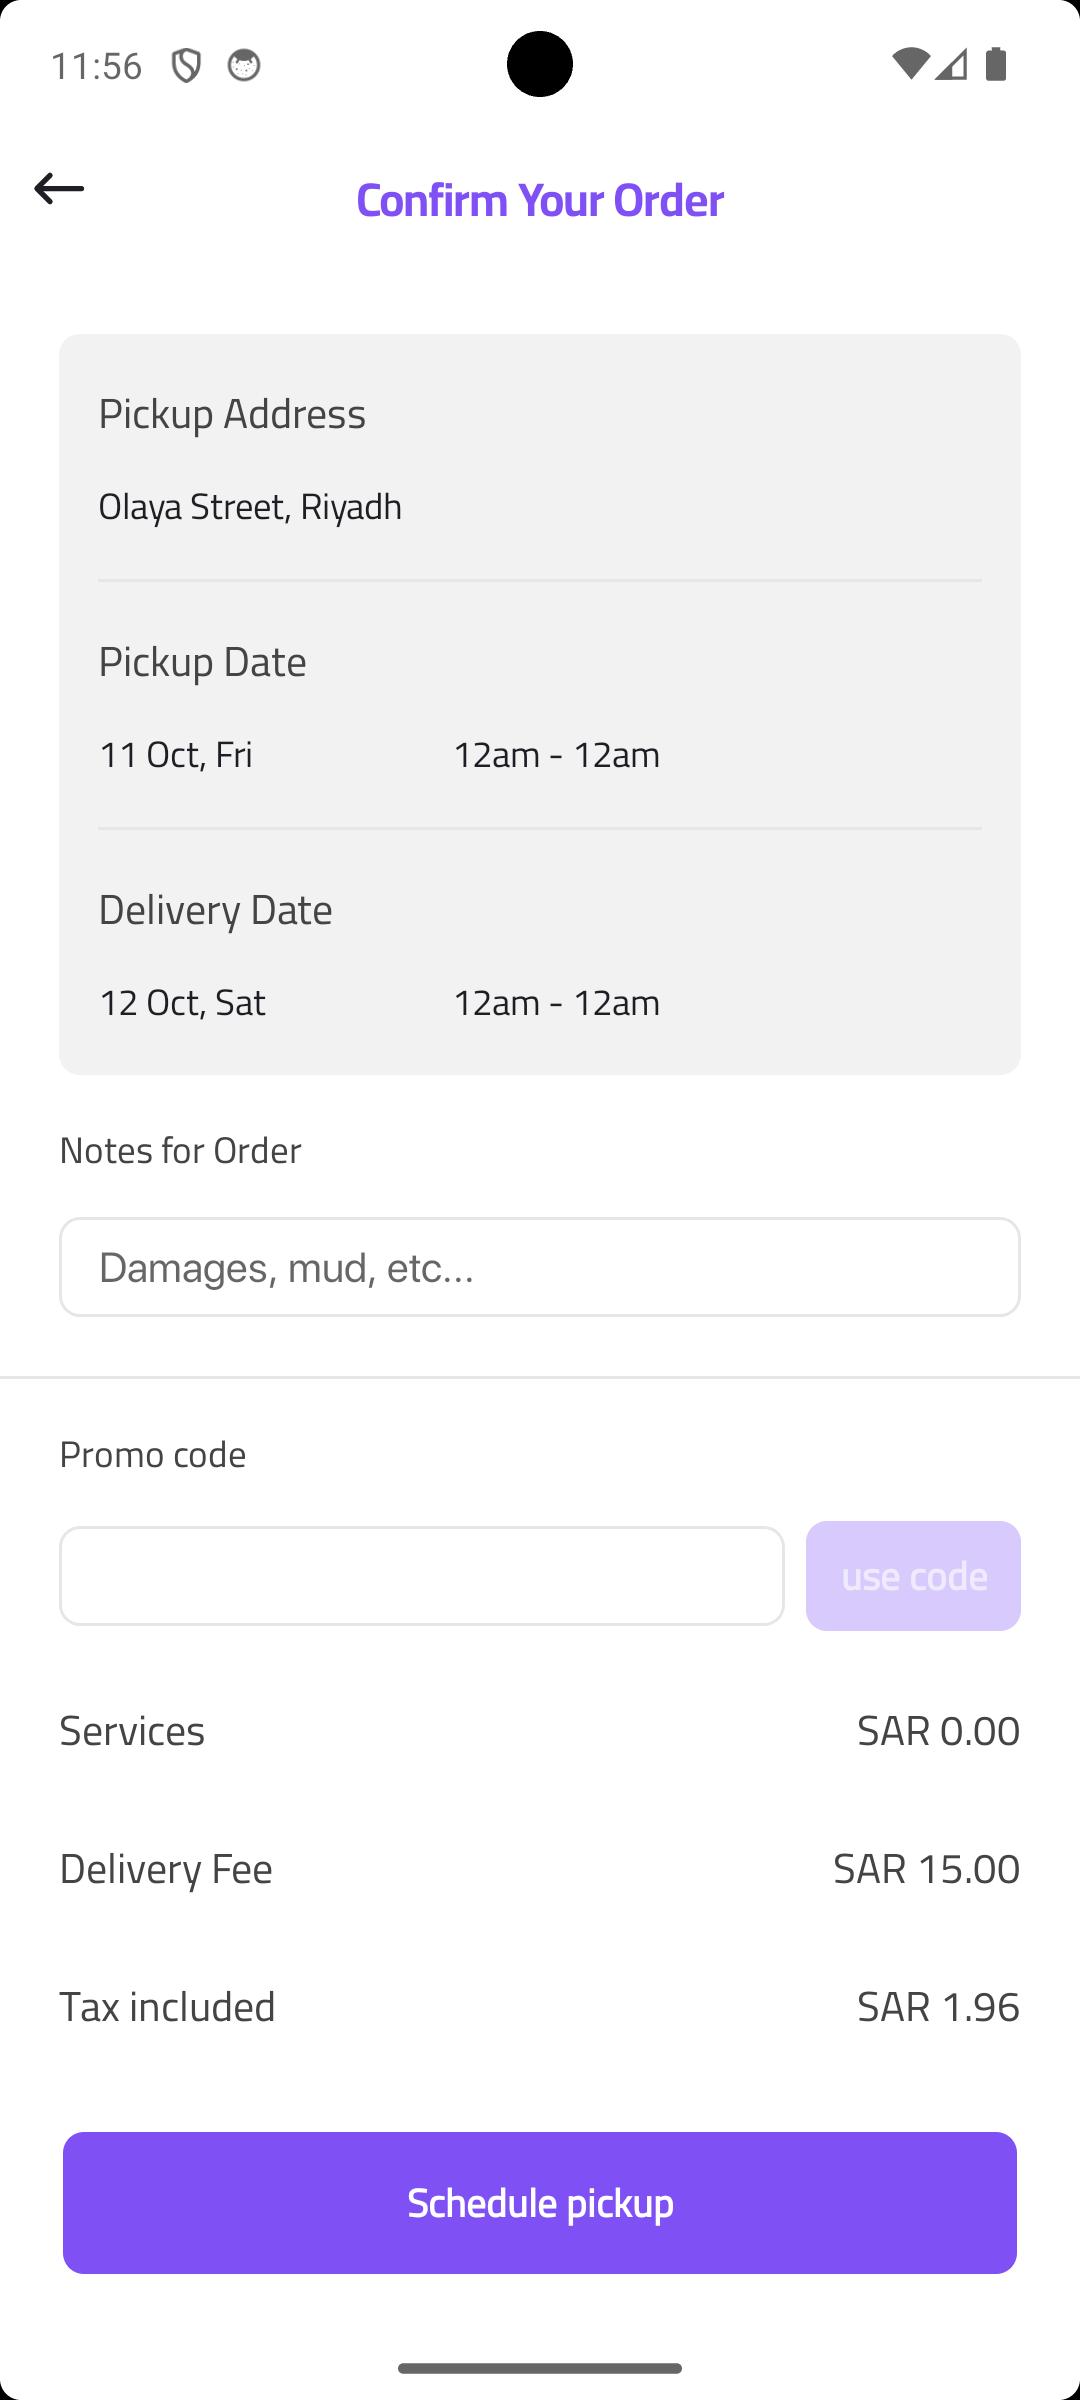Focus the promo code input field
Viewport: 1080px width, 2400px height.
422,1576
